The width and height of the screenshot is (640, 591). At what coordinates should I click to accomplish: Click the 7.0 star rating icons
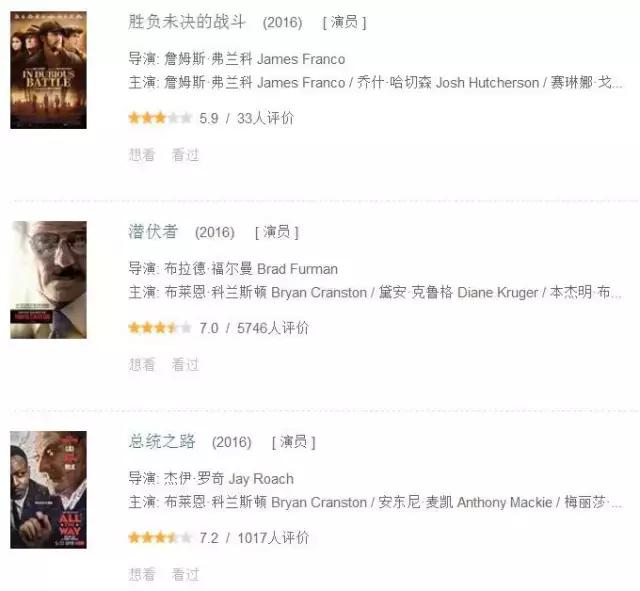[x=160, y=328]
